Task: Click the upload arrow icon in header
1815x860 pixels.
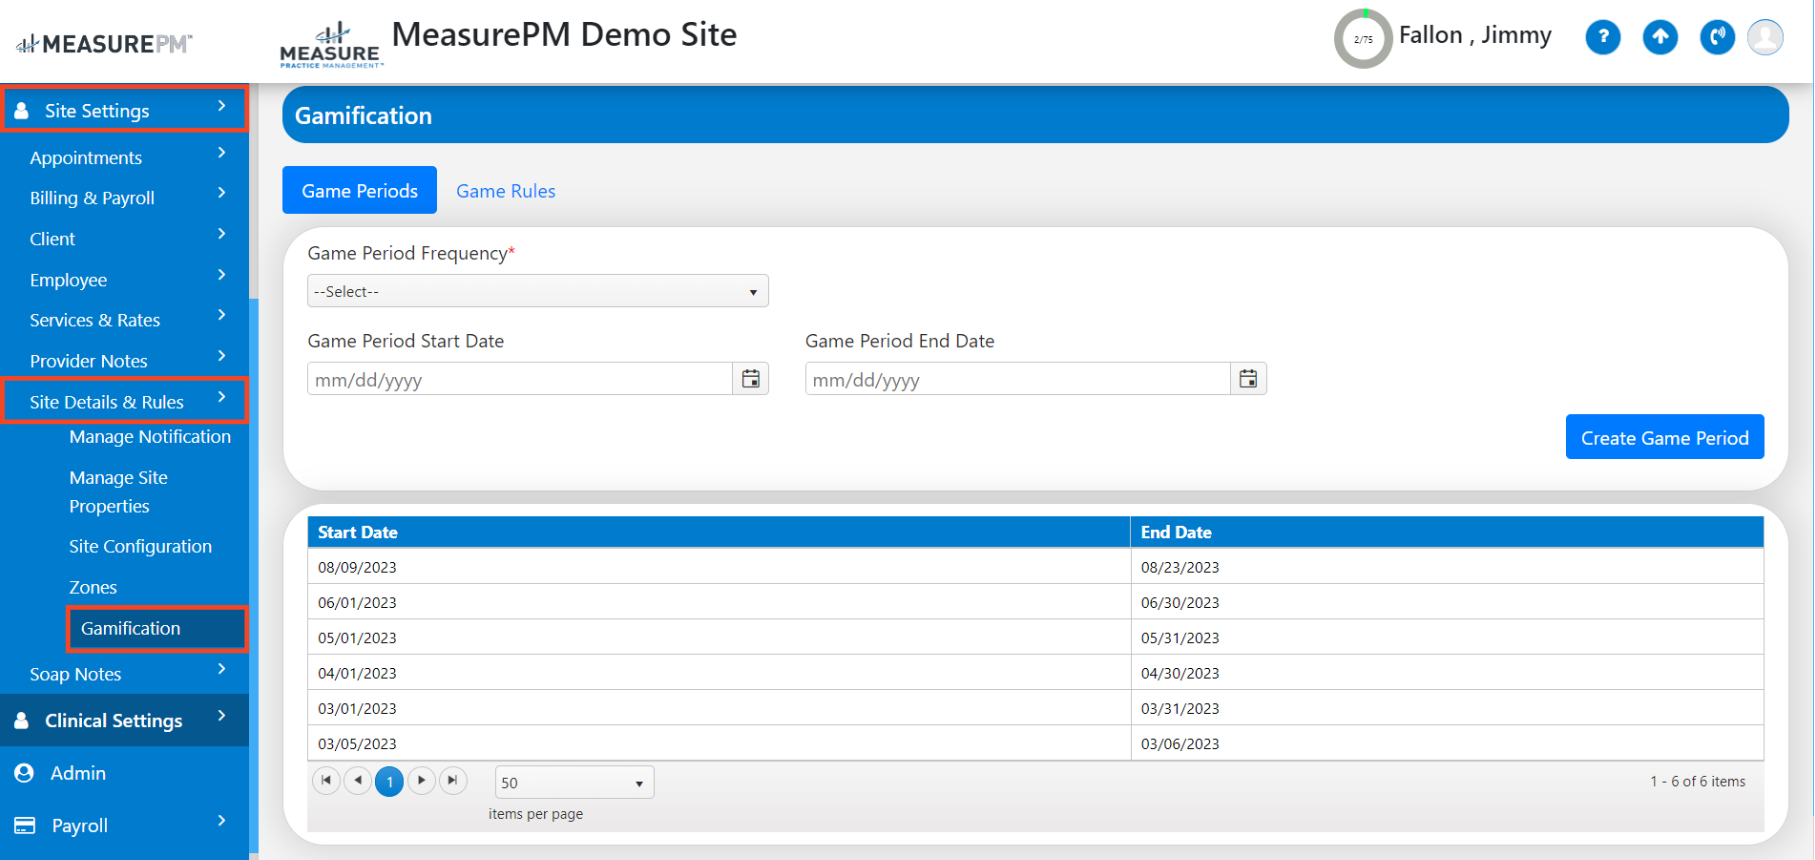Action: [x=1660, y=38]
